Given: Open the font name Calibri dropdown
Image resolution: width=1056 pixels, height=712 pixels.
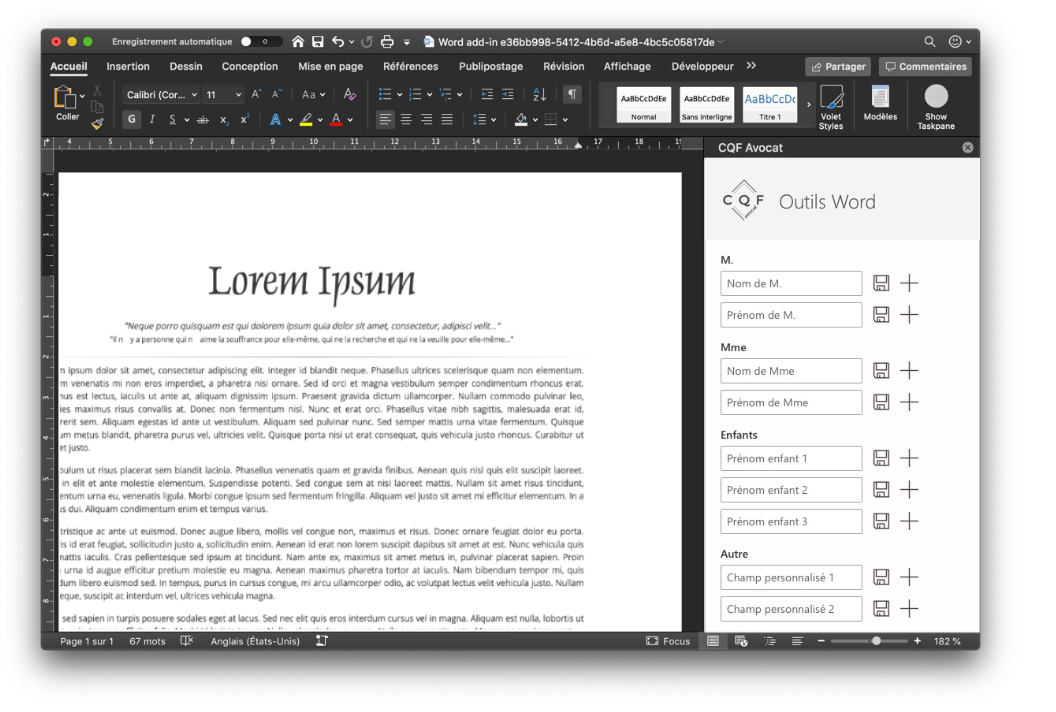Looking at the screenshot, I should pyautogui.click(x=160, y=95).
